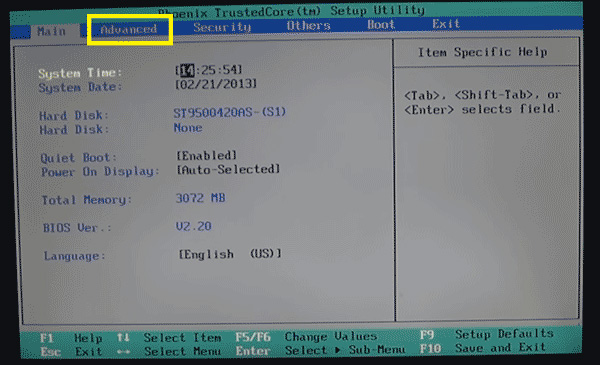The width and height of the screenshot is (600, 365).
Task: Click the F10 Save and Exit hint
Action: coord(483,348)
